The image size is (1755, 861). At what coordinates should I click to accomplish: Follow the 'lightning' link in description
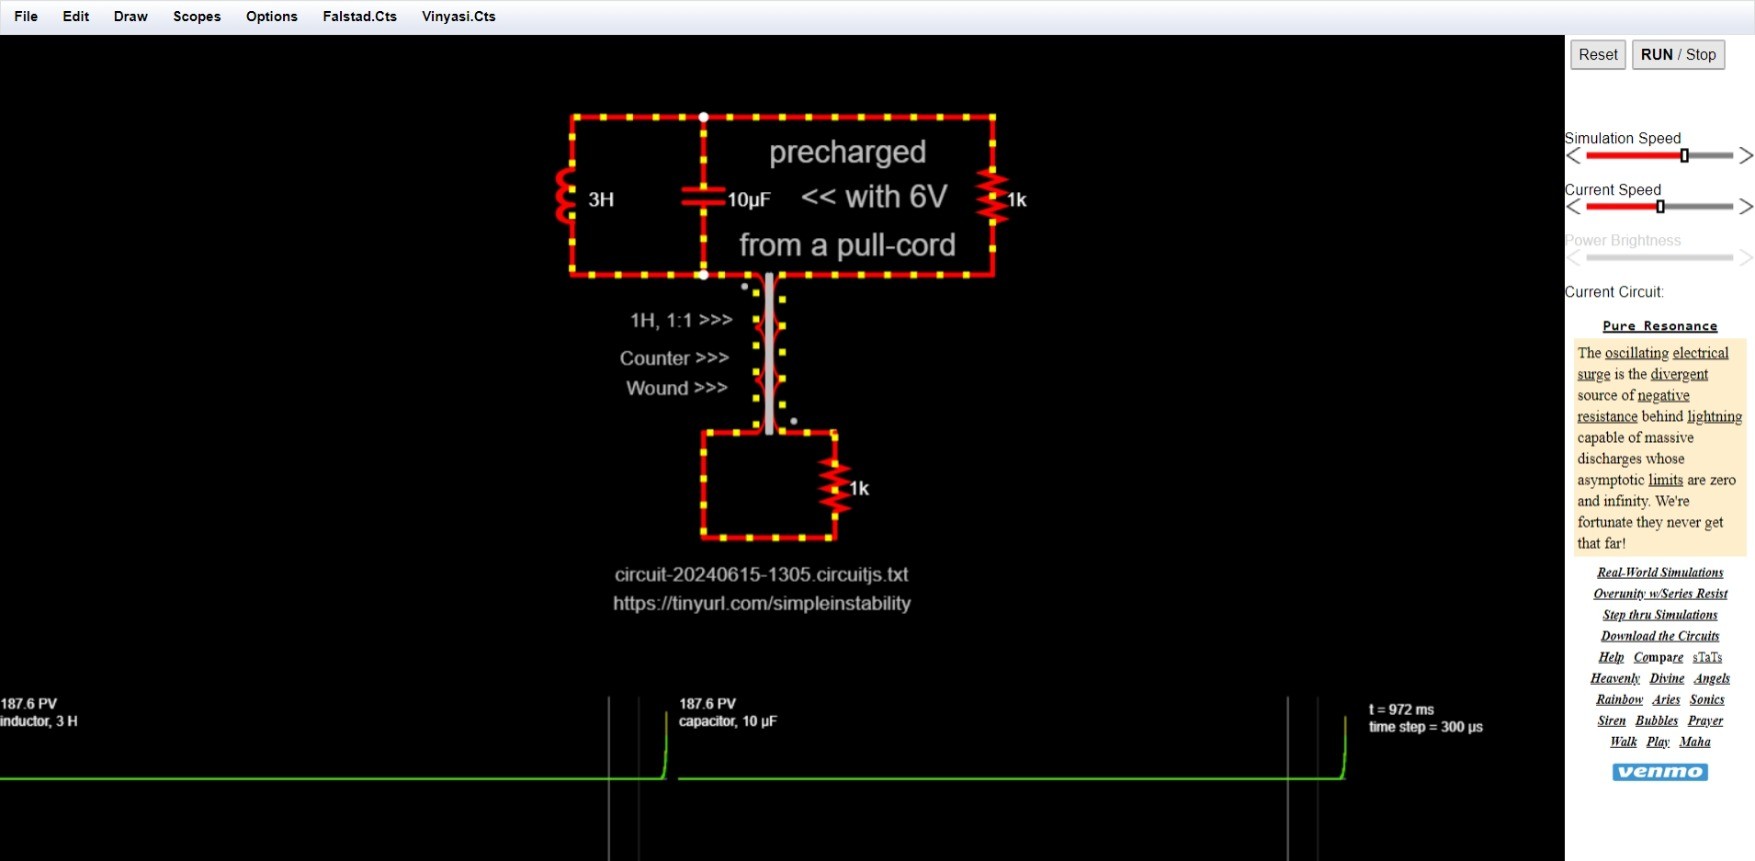click(1714, 416)
